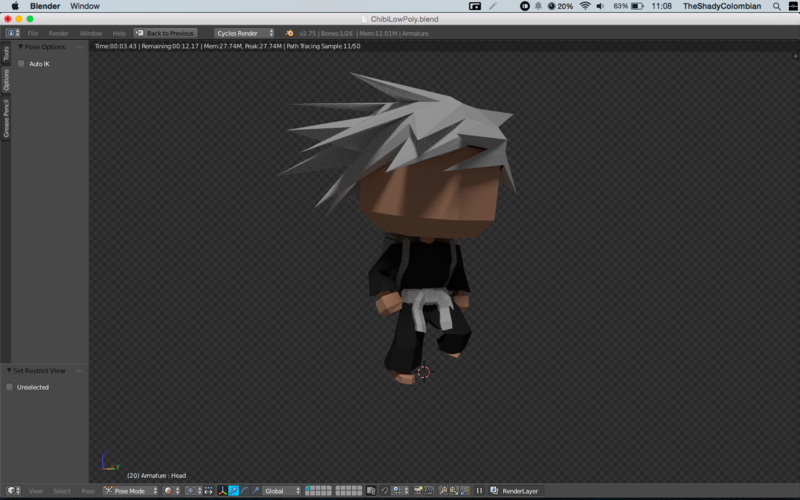The image size is (800, 500).
Task: Click the ChibiLowPoly.blend window title
Action: 404,19
